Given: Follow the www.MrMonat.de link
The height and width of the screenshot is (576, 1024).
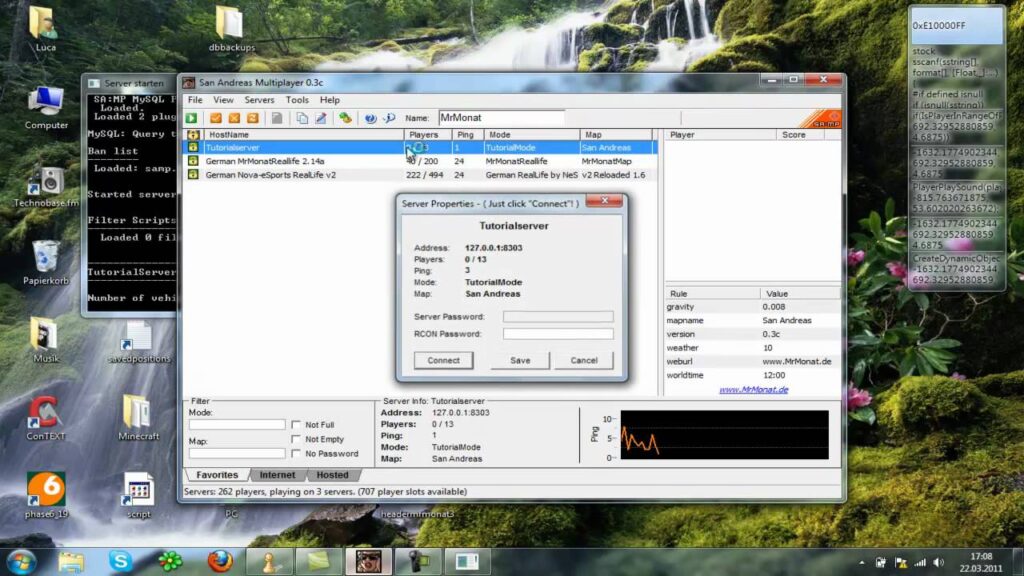Looking at the screenshot, I should coord(753,390).
